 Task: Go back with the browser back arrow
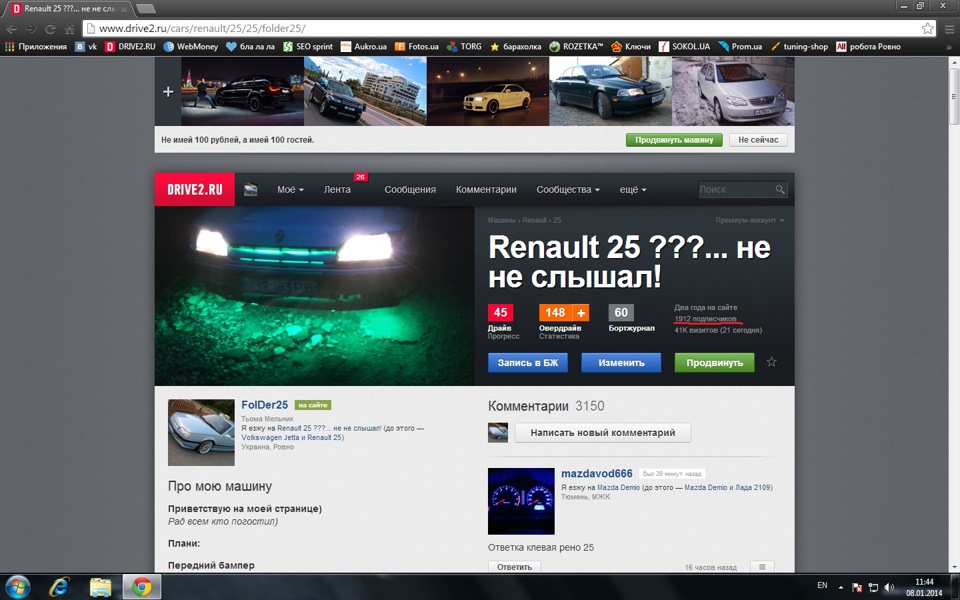[12, 29]
